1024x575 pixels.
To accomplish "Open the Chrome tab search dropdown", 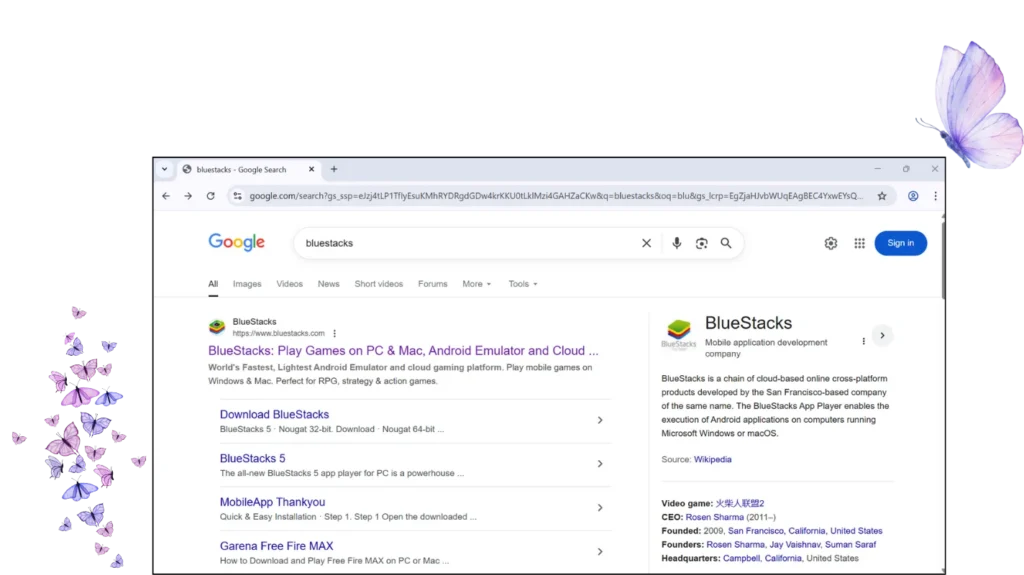I will tap(165, 169).
